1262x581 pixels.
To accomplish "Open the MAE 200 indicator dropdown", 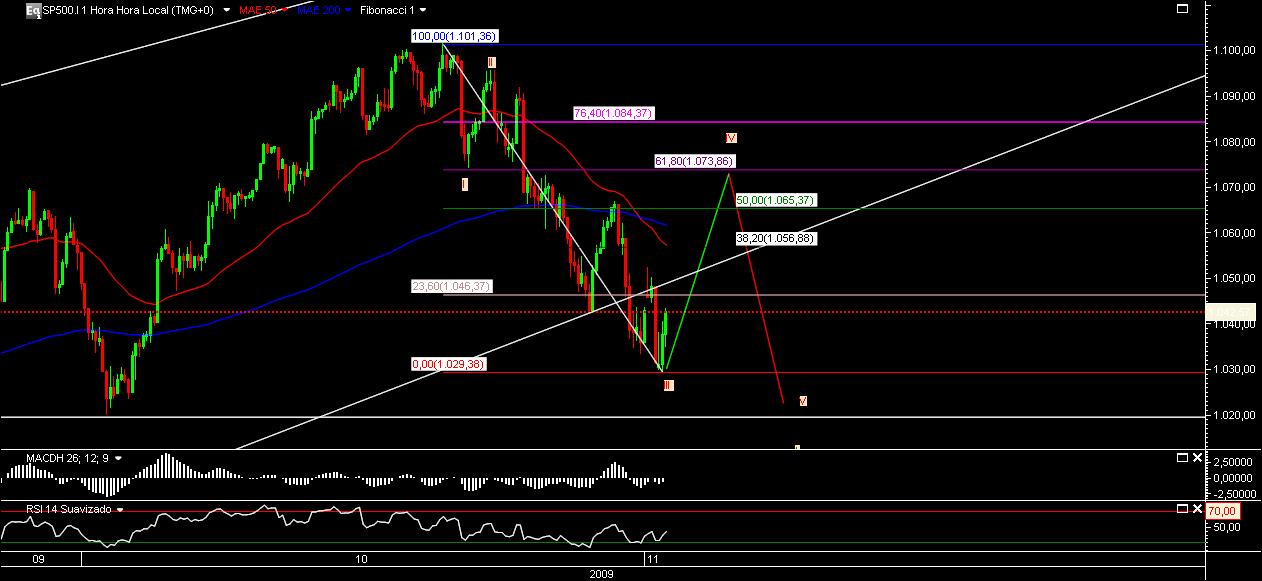I will 347,10.
